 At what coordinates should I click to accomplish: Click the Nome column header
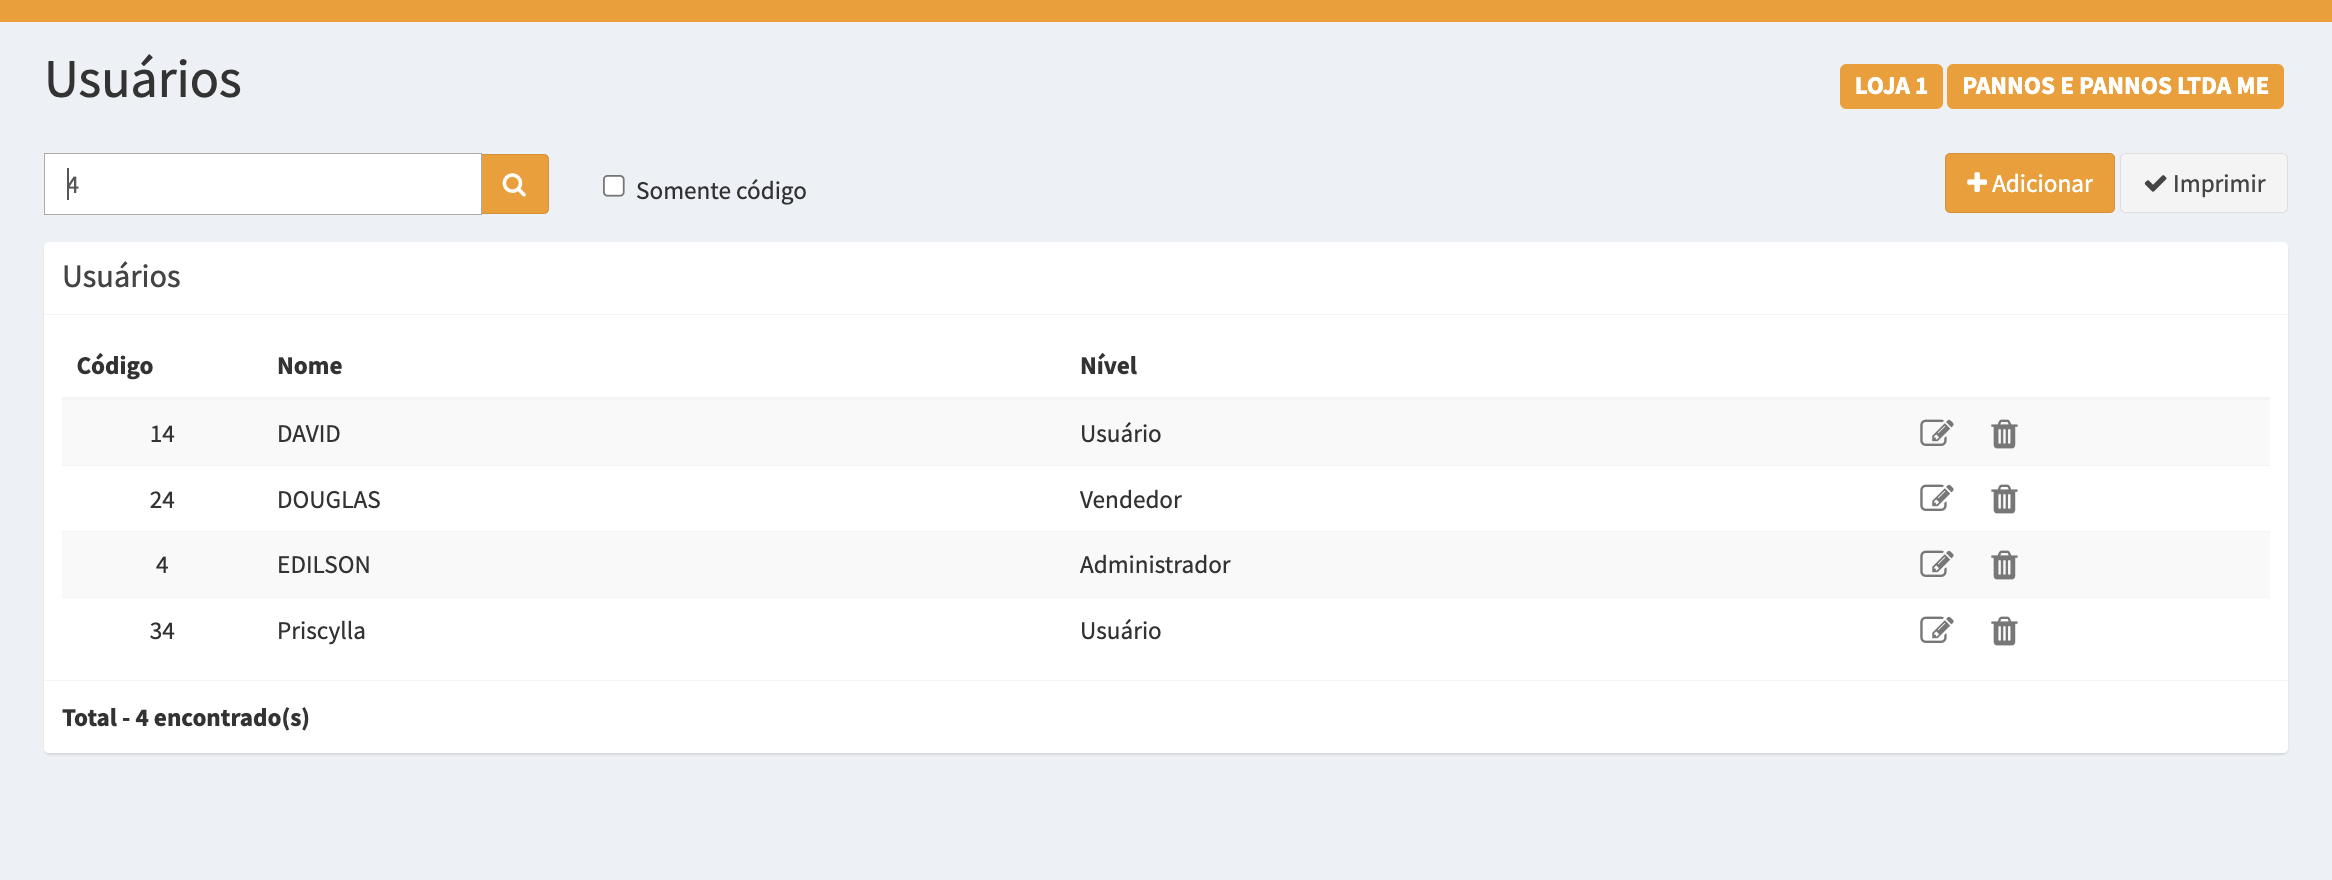pos(310,366)
